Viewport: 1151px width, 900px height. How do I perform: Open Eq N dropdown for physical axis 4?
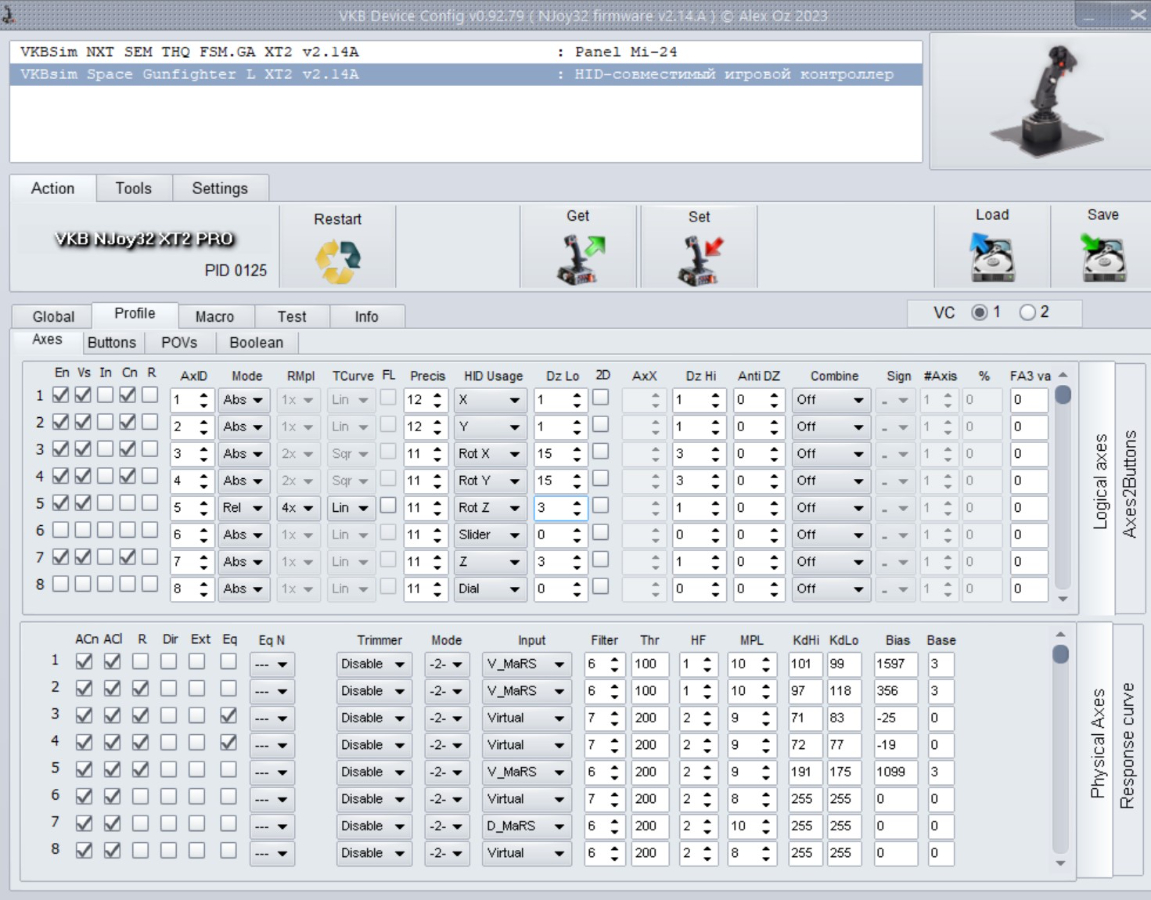(x=272, y=745)
